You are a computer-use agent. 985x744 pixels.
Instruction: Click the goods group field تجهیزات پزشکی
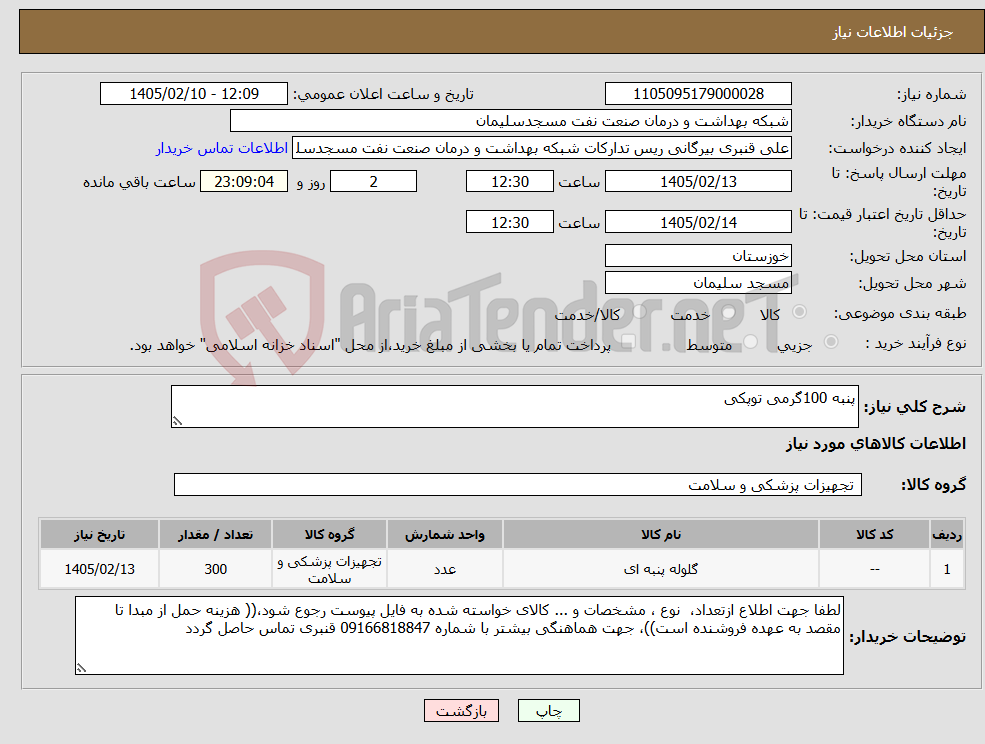(x=518, y=485)
